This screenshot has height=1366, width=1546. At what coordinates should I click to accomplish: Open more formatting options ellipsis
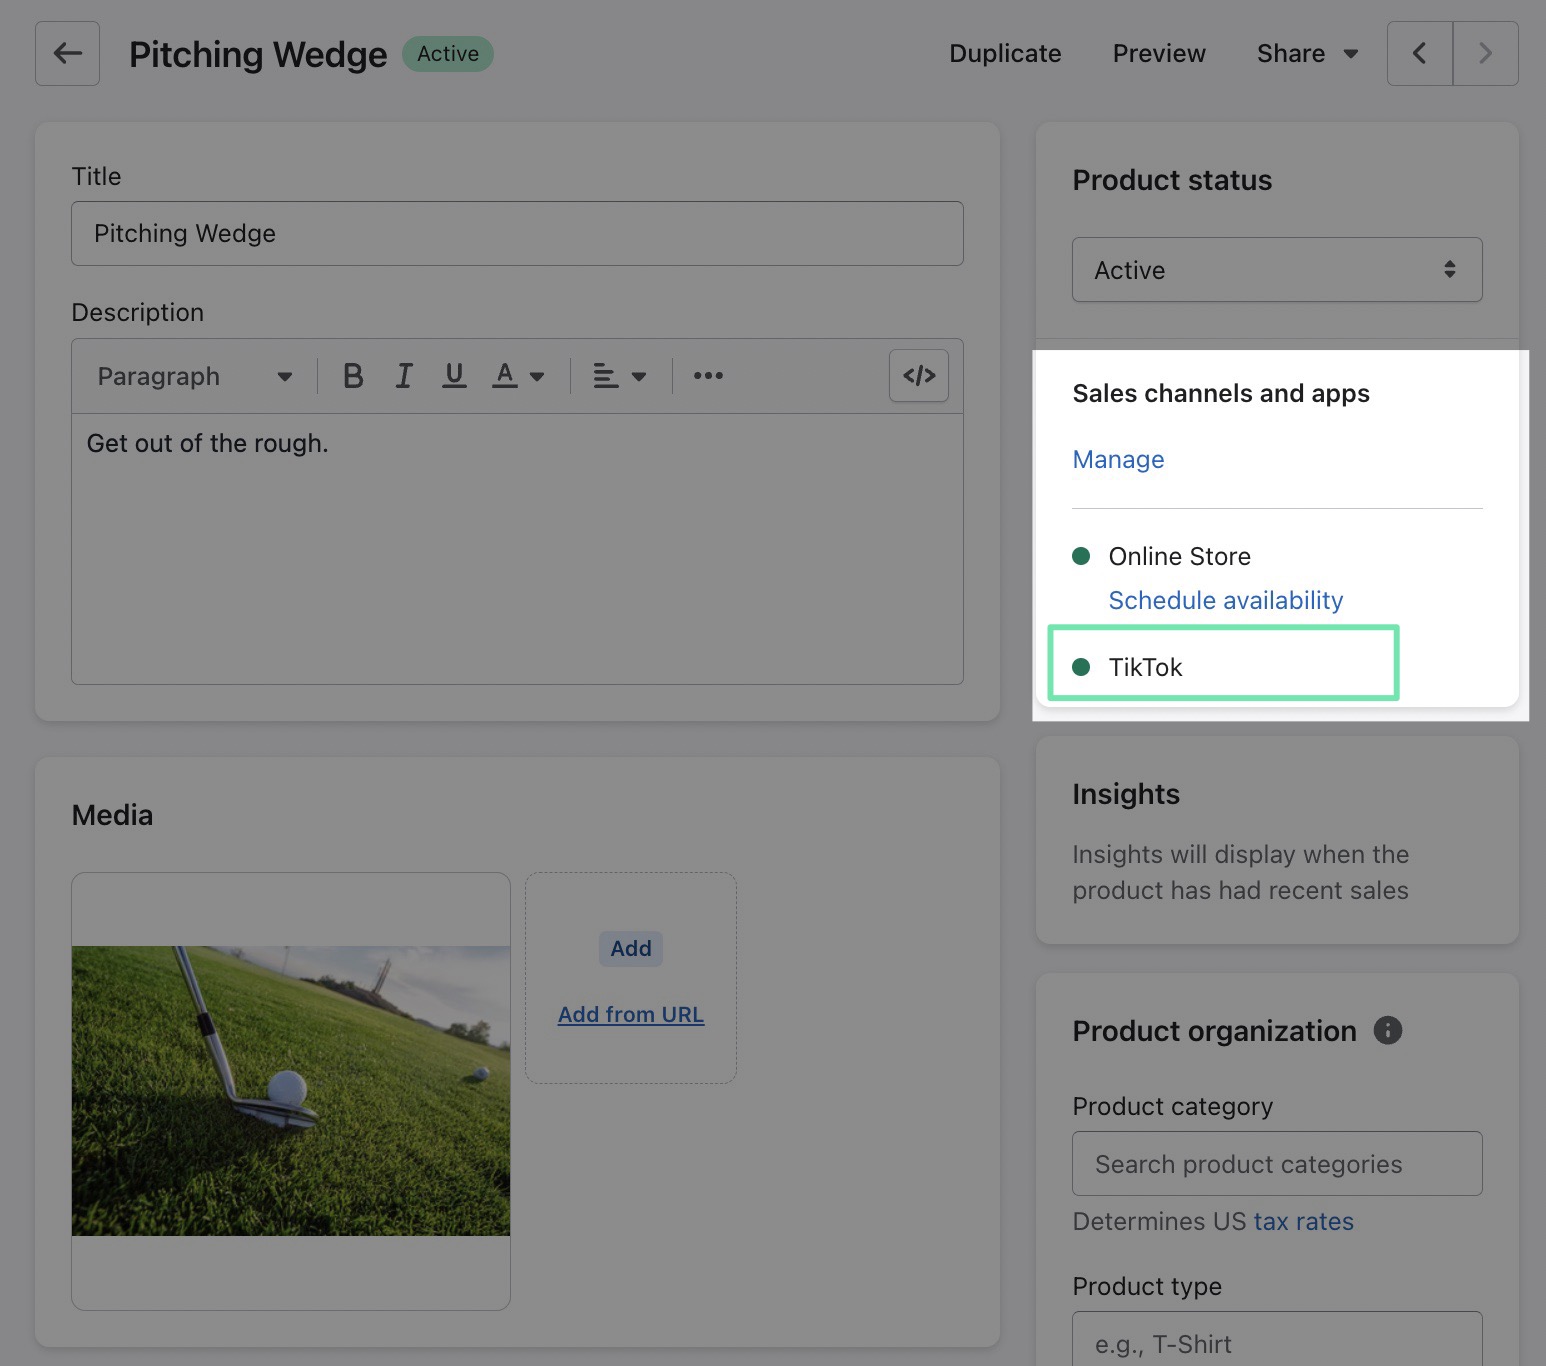tap(708, 376)
